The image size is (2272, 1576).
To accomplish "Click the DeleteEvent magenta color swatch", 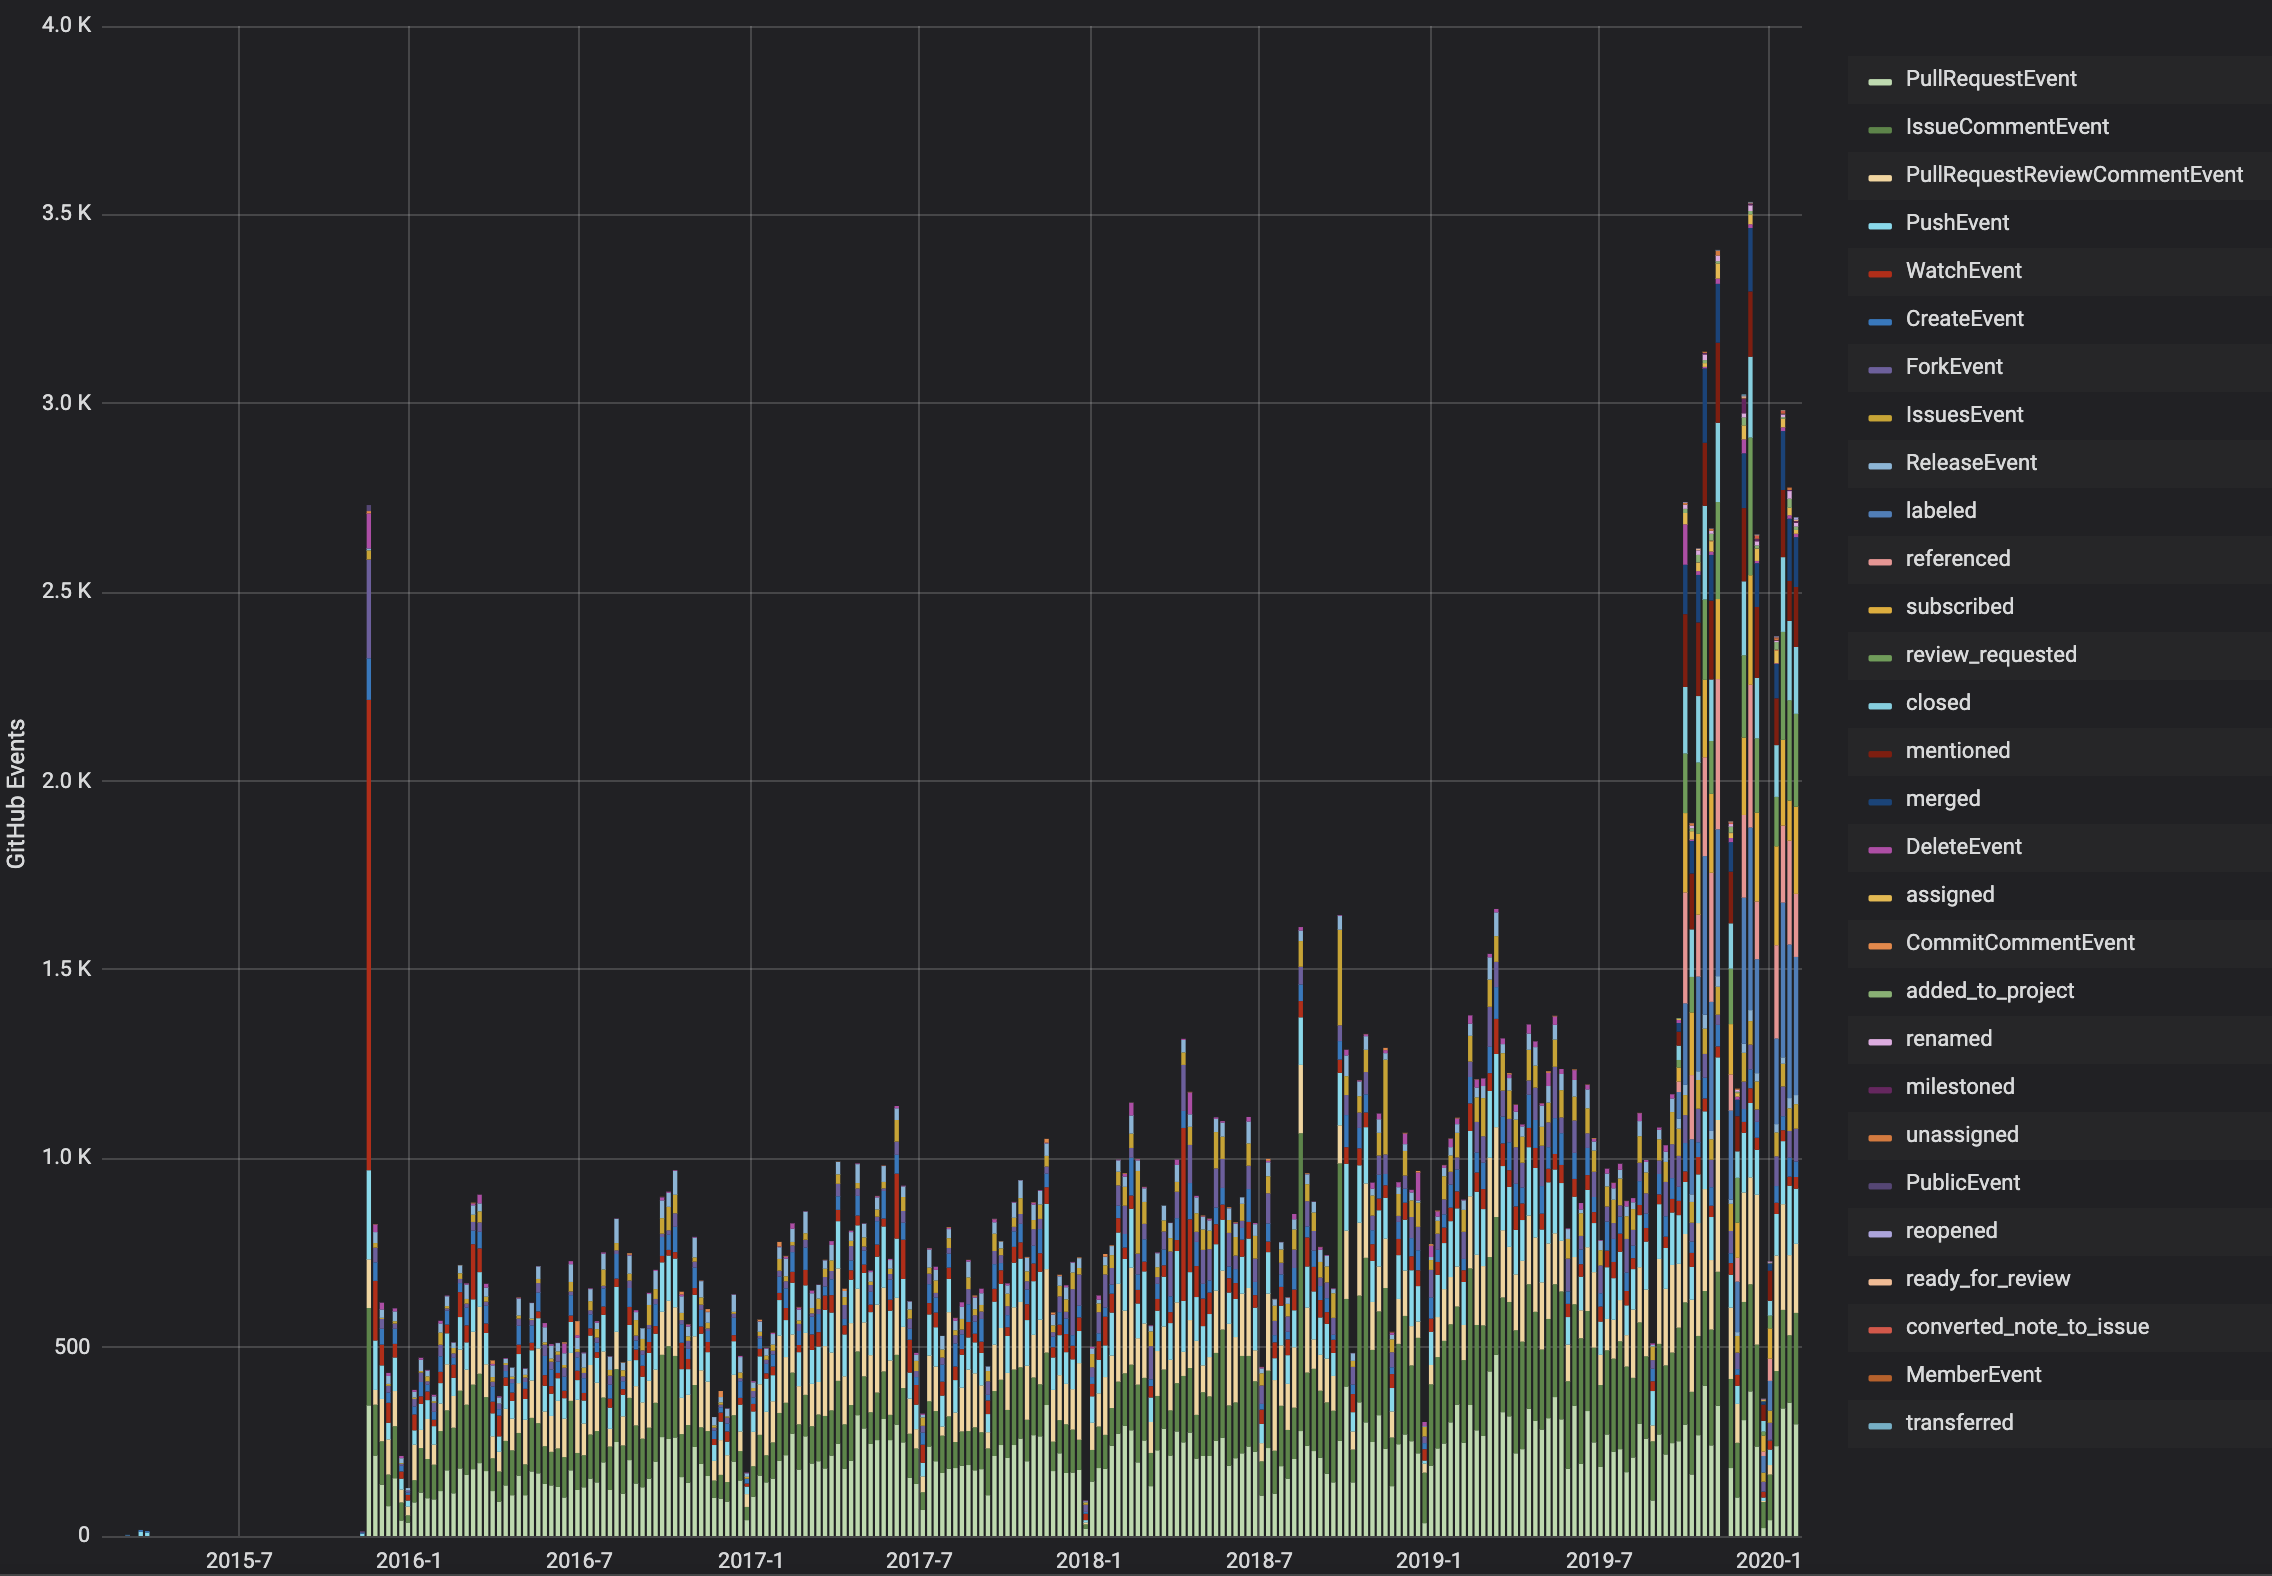I will pyautogui.click(x=1880, y=849).
